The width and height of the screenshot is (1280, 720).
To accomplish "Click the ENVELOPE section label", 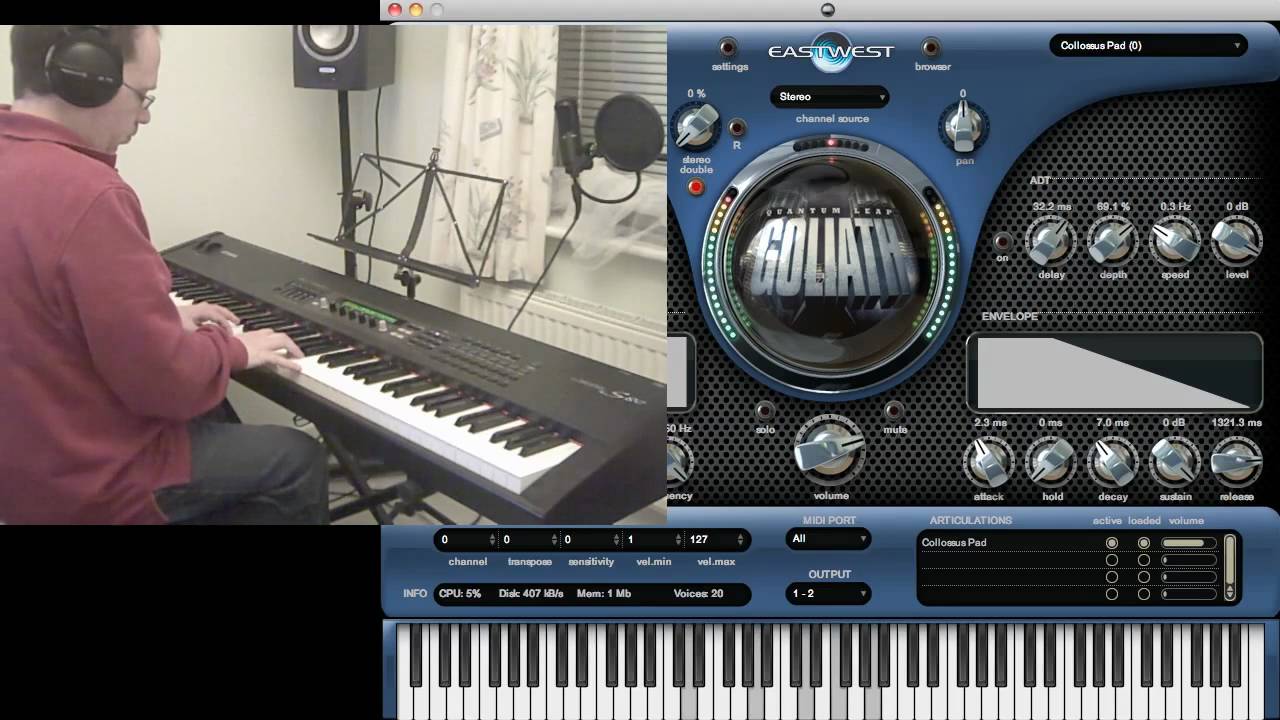I will [x=1010, y=316].
